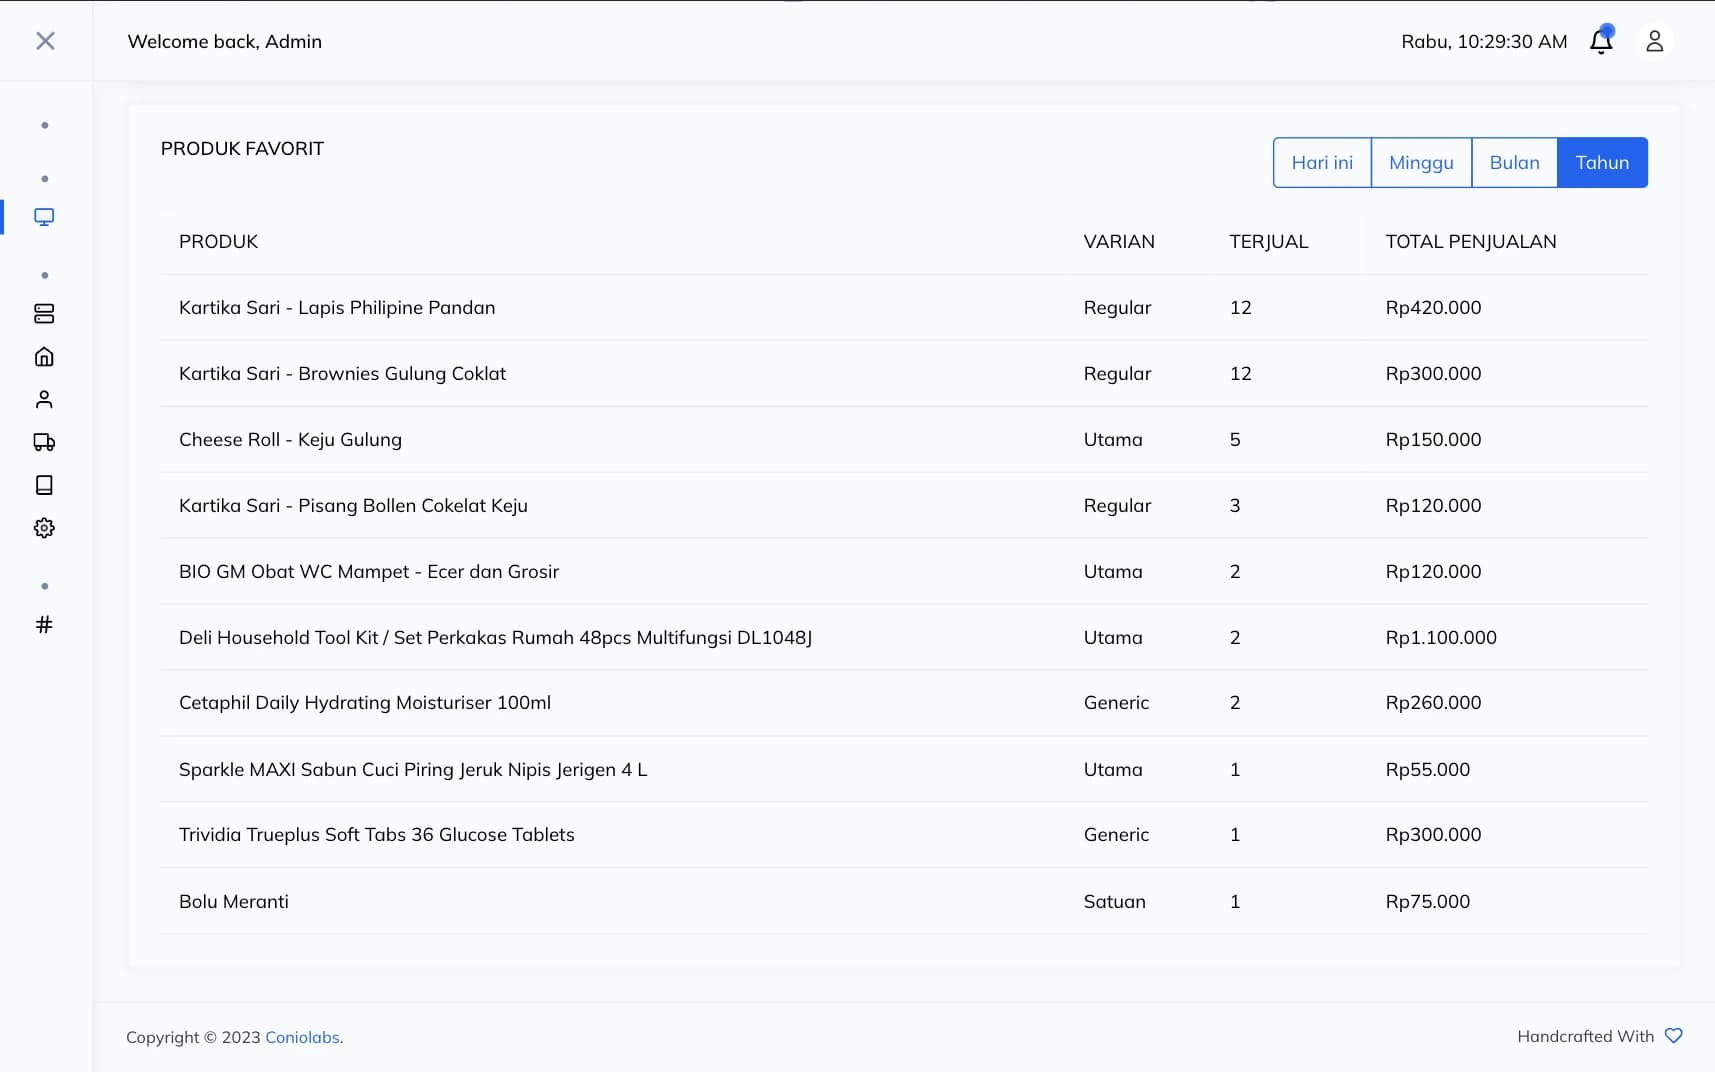
Task: Close the sidebar with the X icon
Action: (x=45, y=41)
